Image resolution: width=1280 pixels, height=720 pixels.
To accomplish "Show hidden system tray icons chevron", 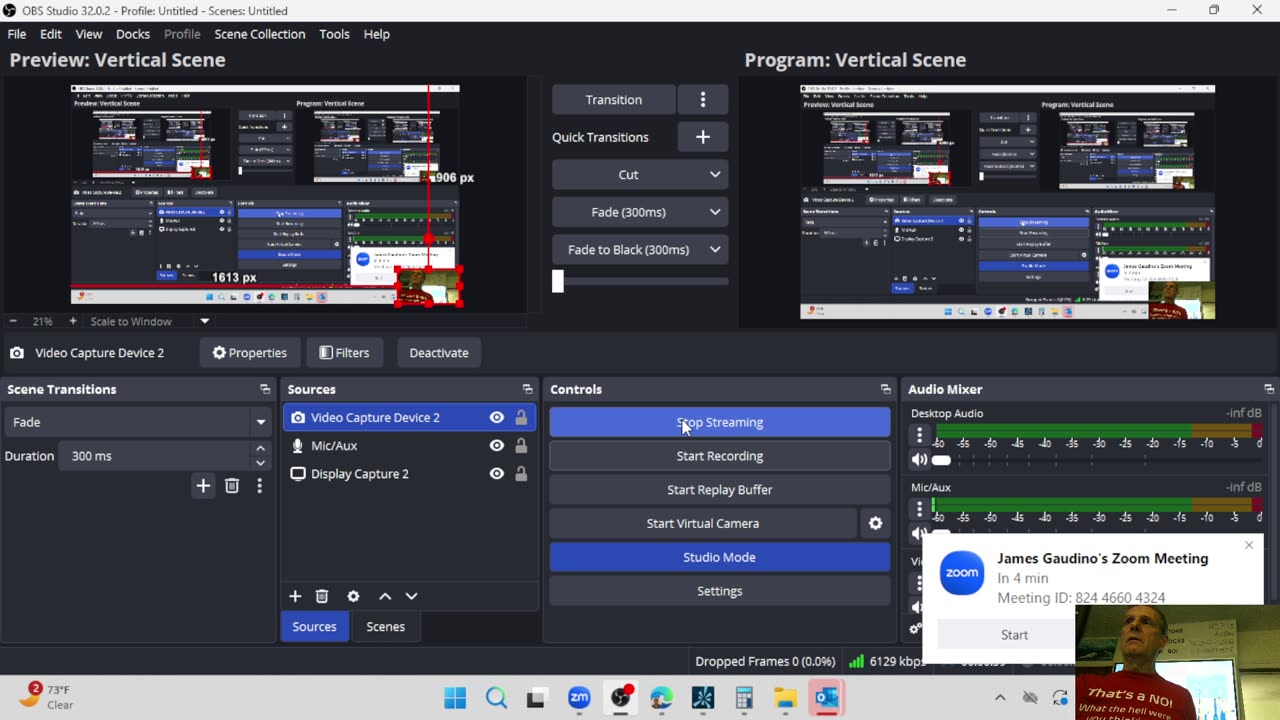I will click(x=1000, y=698).
